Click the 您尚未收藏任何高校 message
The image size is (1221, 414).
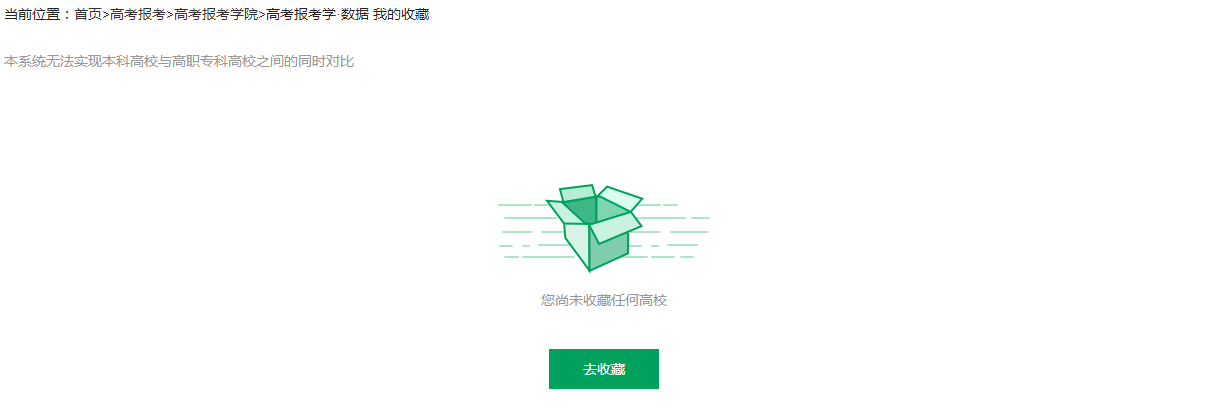[604, 300]
